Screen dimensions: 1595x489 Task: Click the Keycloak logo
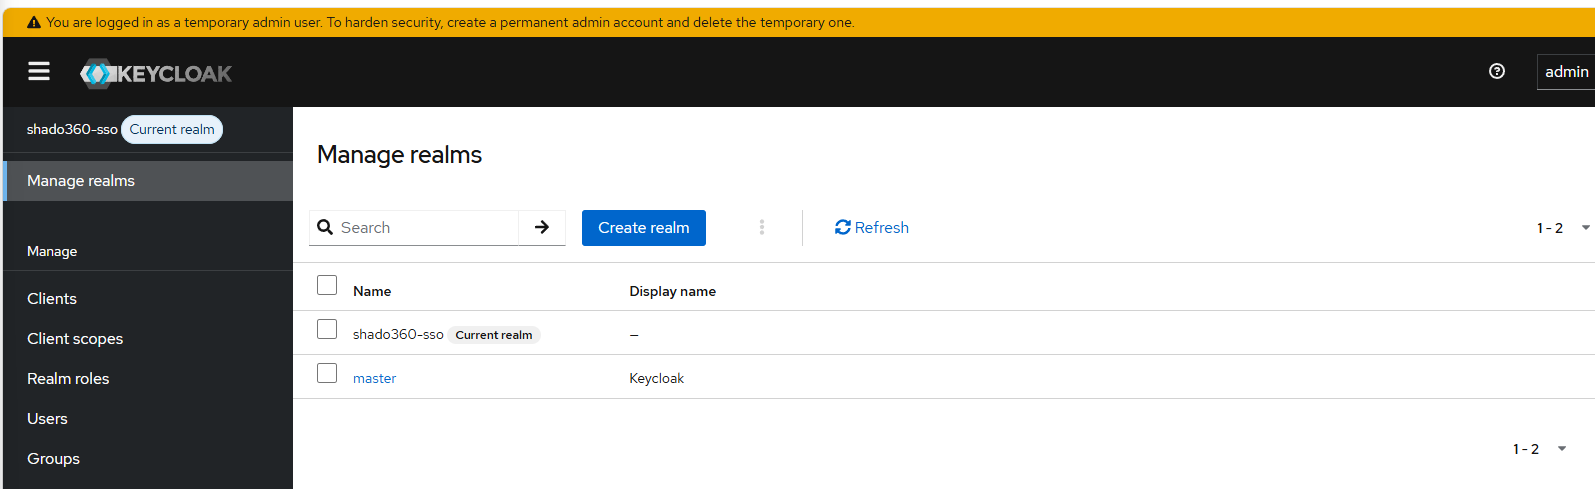(156, 73)
